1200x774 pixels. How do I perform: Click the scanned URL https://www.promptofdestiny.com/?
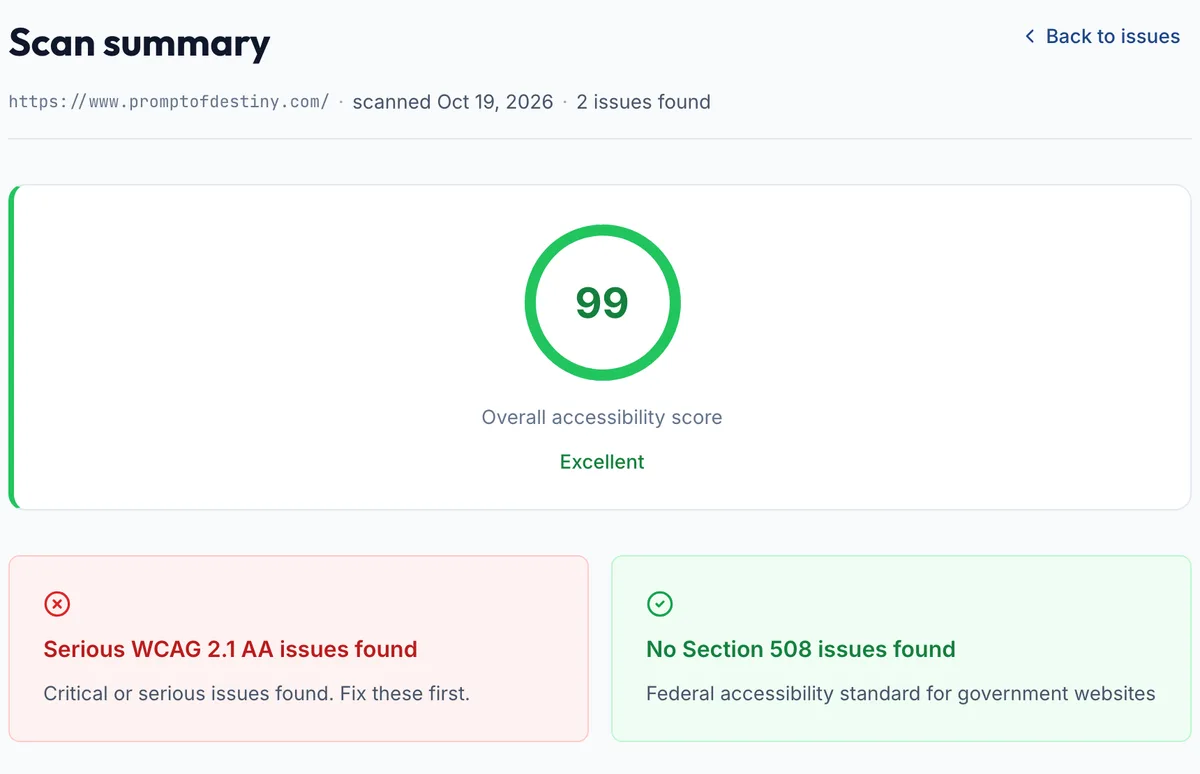point(169,102)
